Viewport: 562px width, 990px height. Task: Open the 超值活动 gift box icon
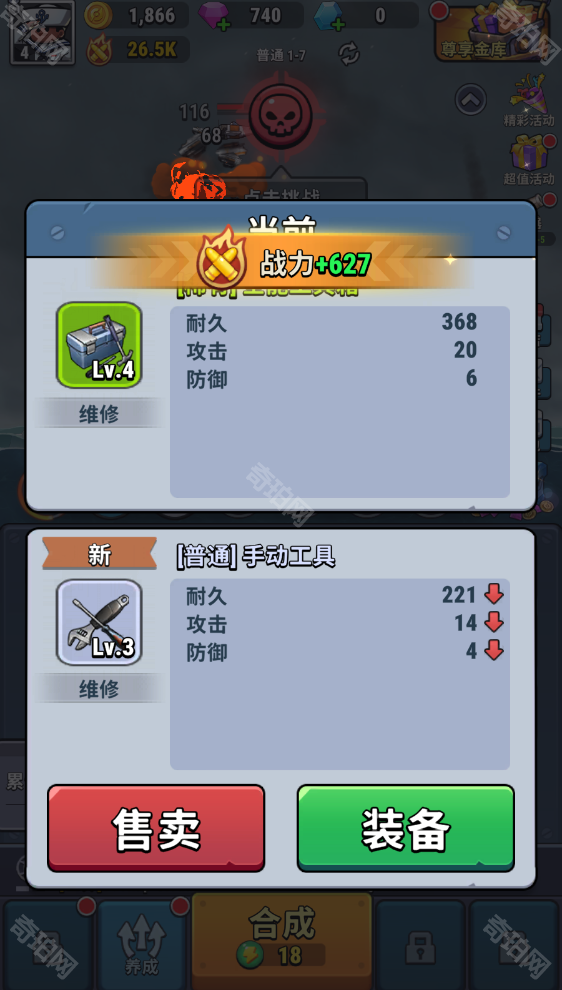point(529,160)
